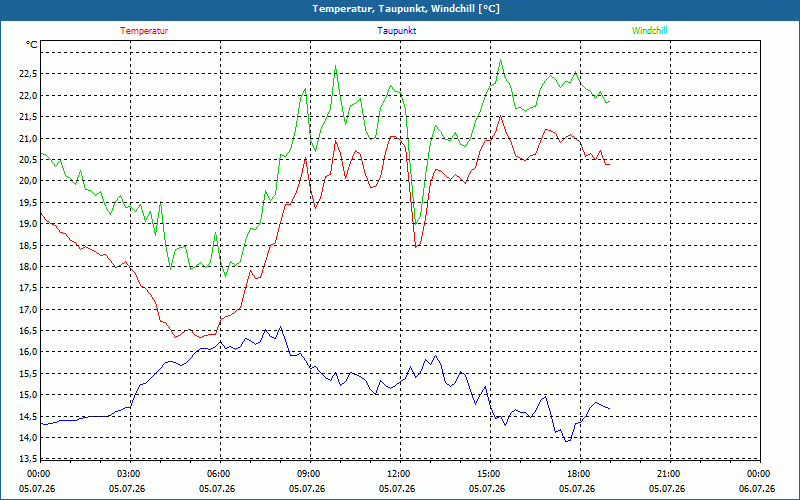Viewport: 800px width, 500px height.
Task: Click the 15:00 time axis label
Action: (x=489, y=474)
